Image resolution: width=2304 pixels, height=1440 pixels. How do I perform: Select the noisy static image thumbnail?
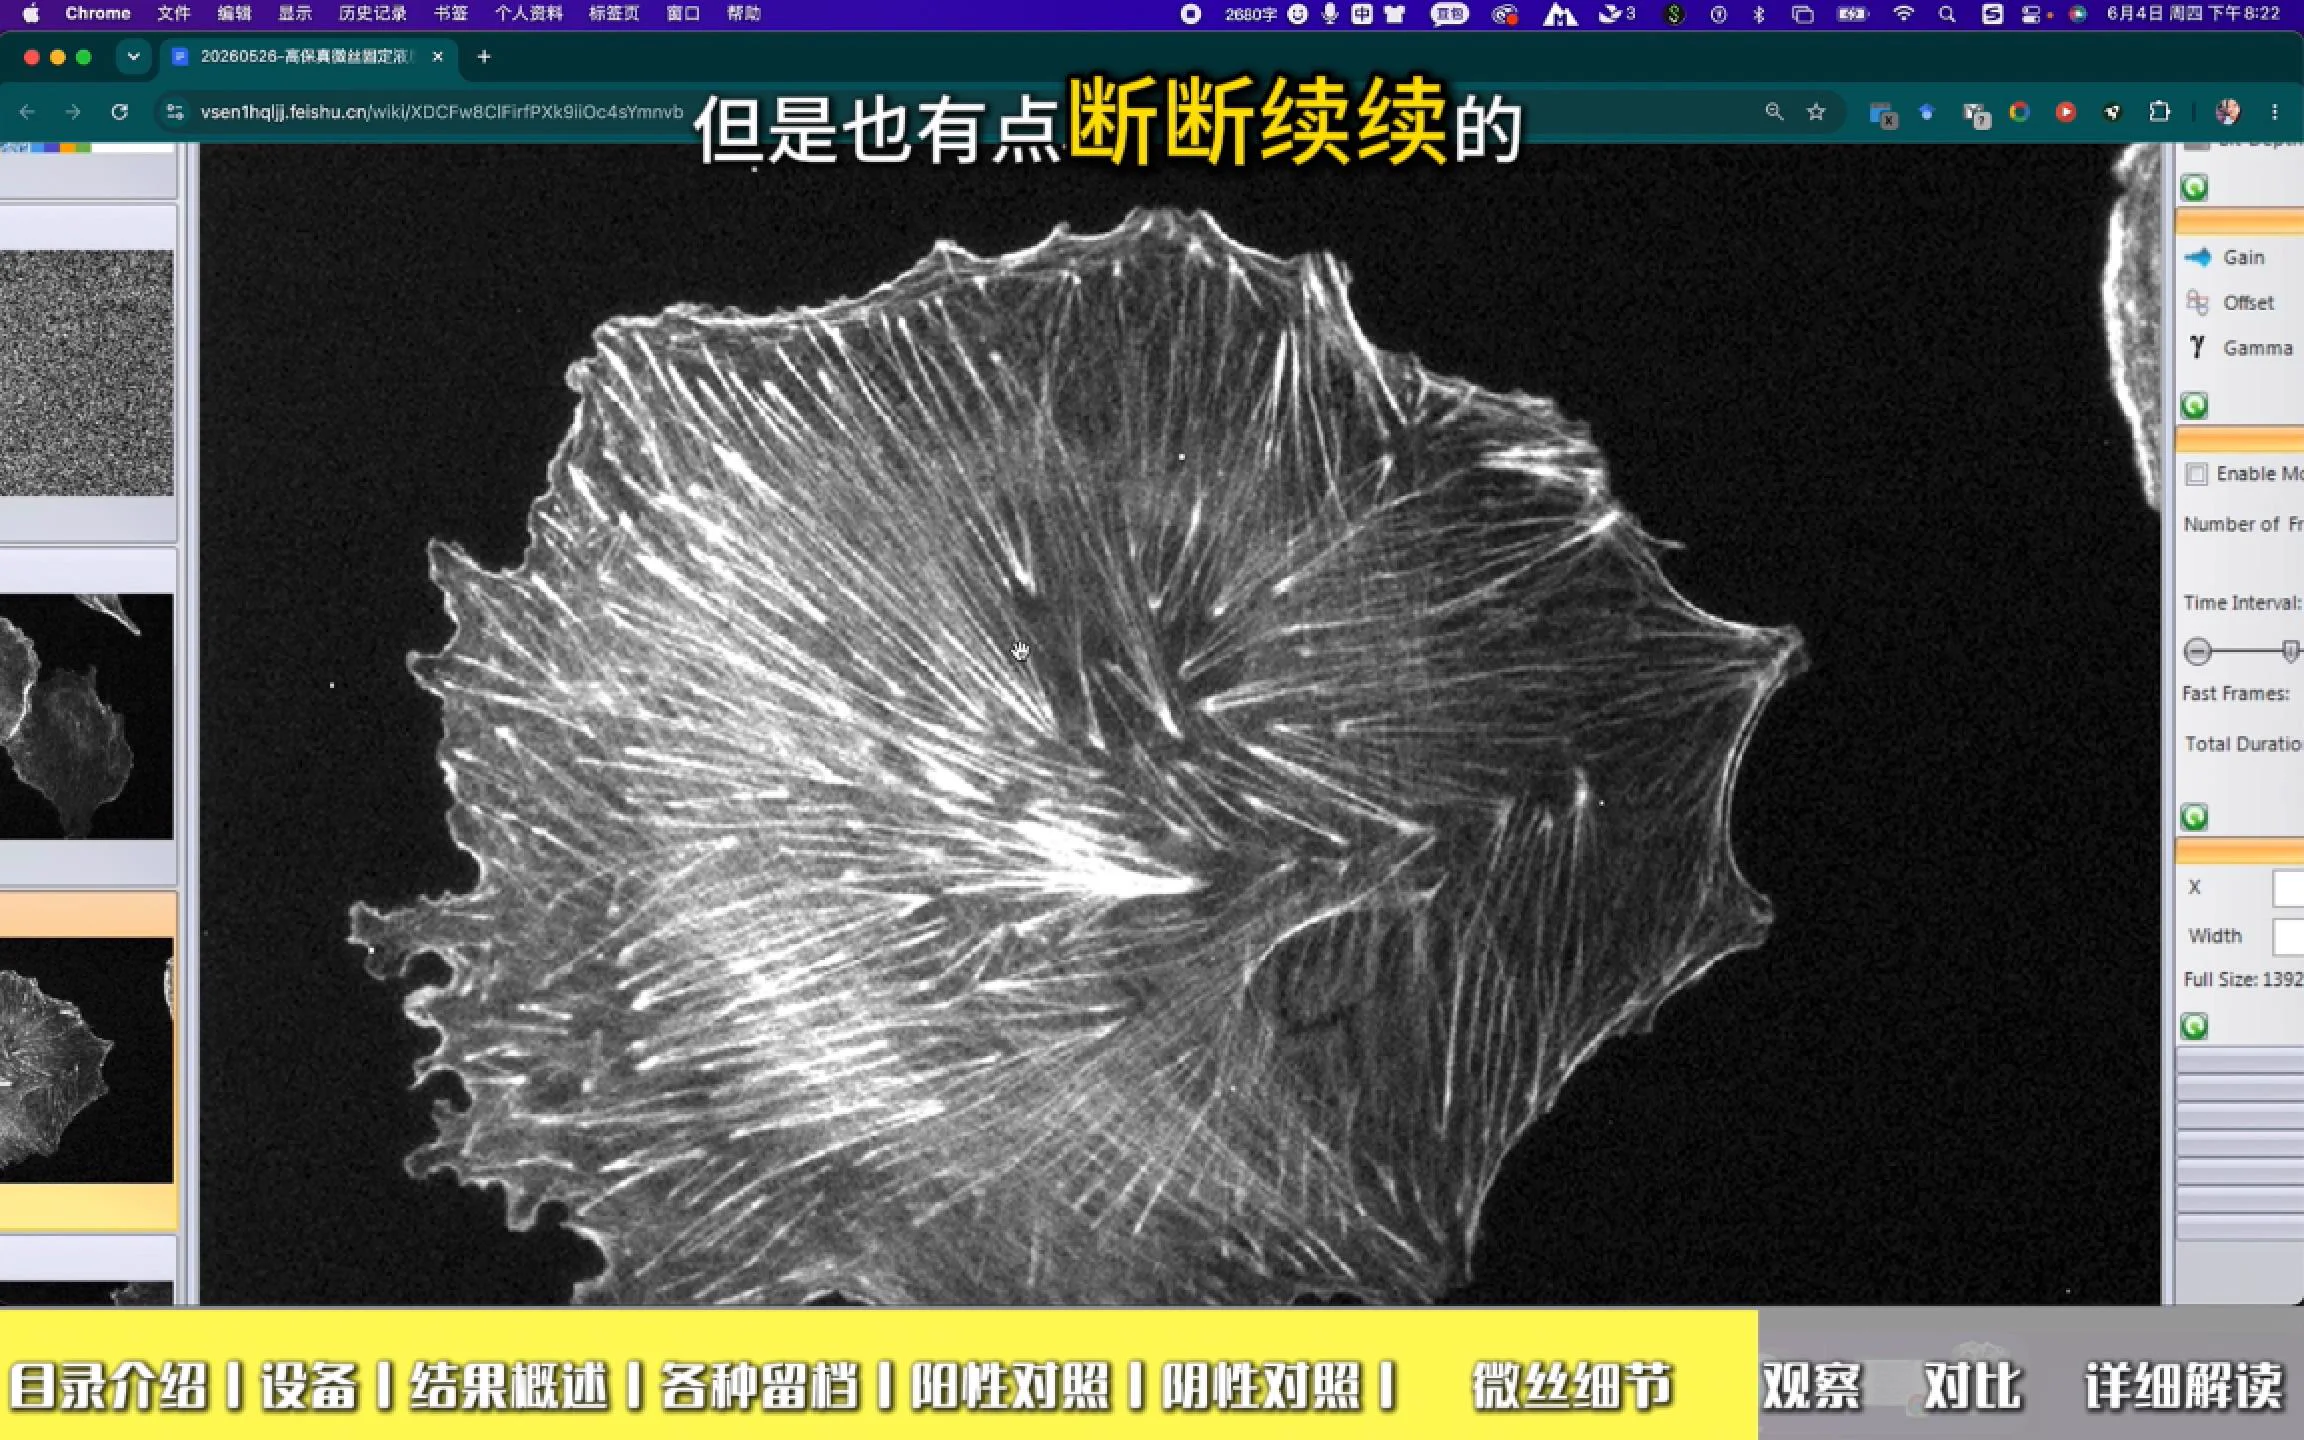point(86,373)
